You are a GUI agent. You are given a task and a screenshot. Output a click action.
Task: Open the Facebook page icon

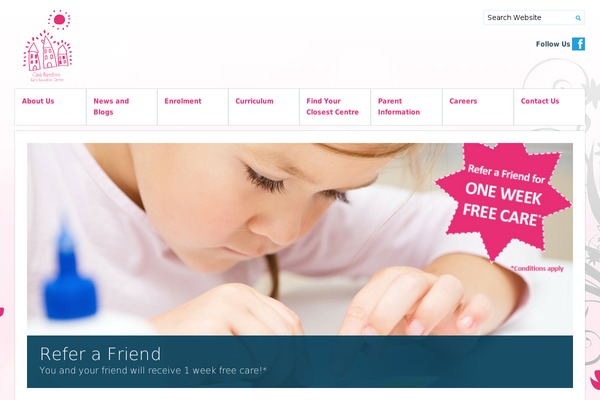[579, 44]
